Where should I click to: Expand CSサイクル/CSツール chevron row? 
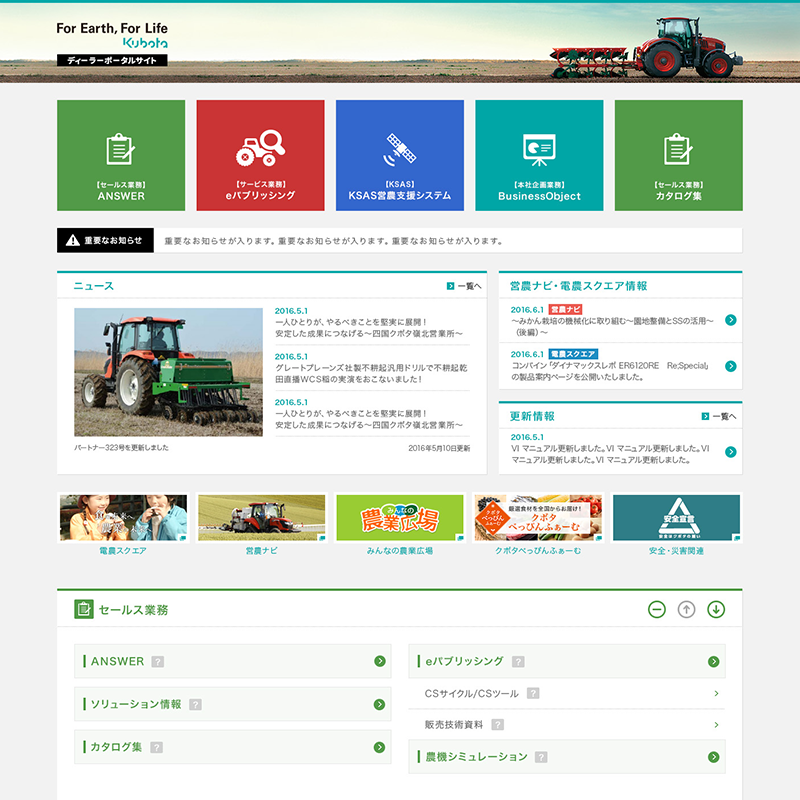tap(717, 694)
